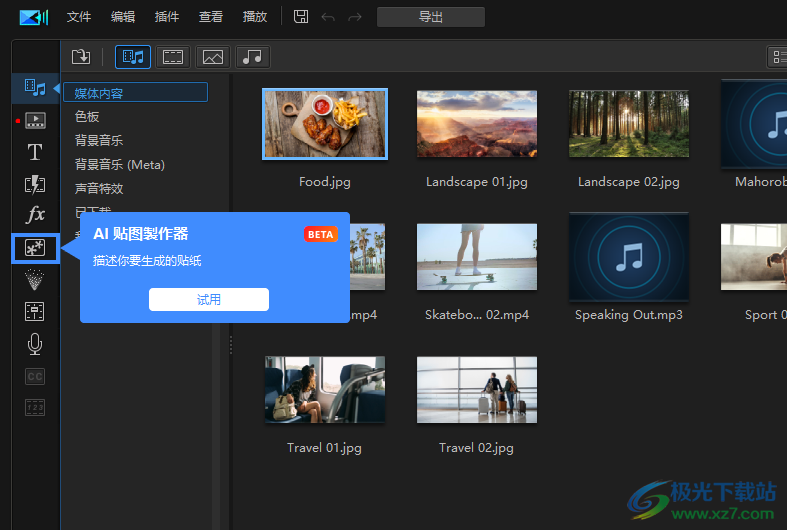Click the BETA badge in popup
The height and width of the screenshot is (530, 787).
pos(321,234)
